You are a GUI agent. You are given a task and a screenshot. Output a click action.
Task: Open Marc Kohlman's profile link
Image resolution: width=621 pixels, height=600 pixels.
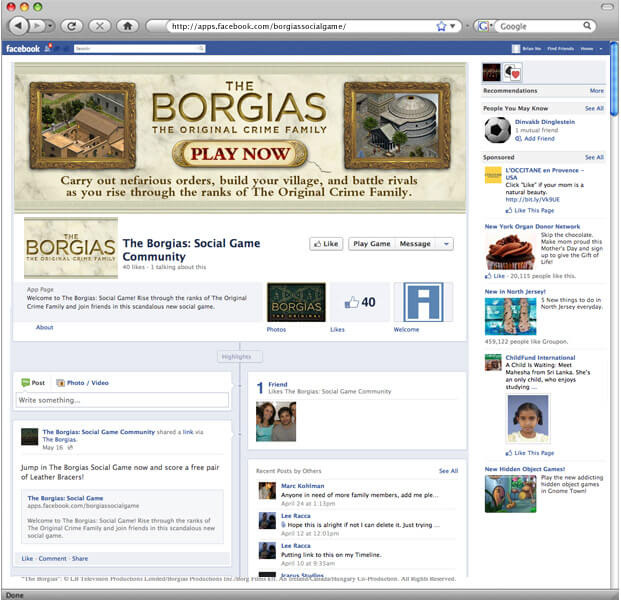point(303,486)
